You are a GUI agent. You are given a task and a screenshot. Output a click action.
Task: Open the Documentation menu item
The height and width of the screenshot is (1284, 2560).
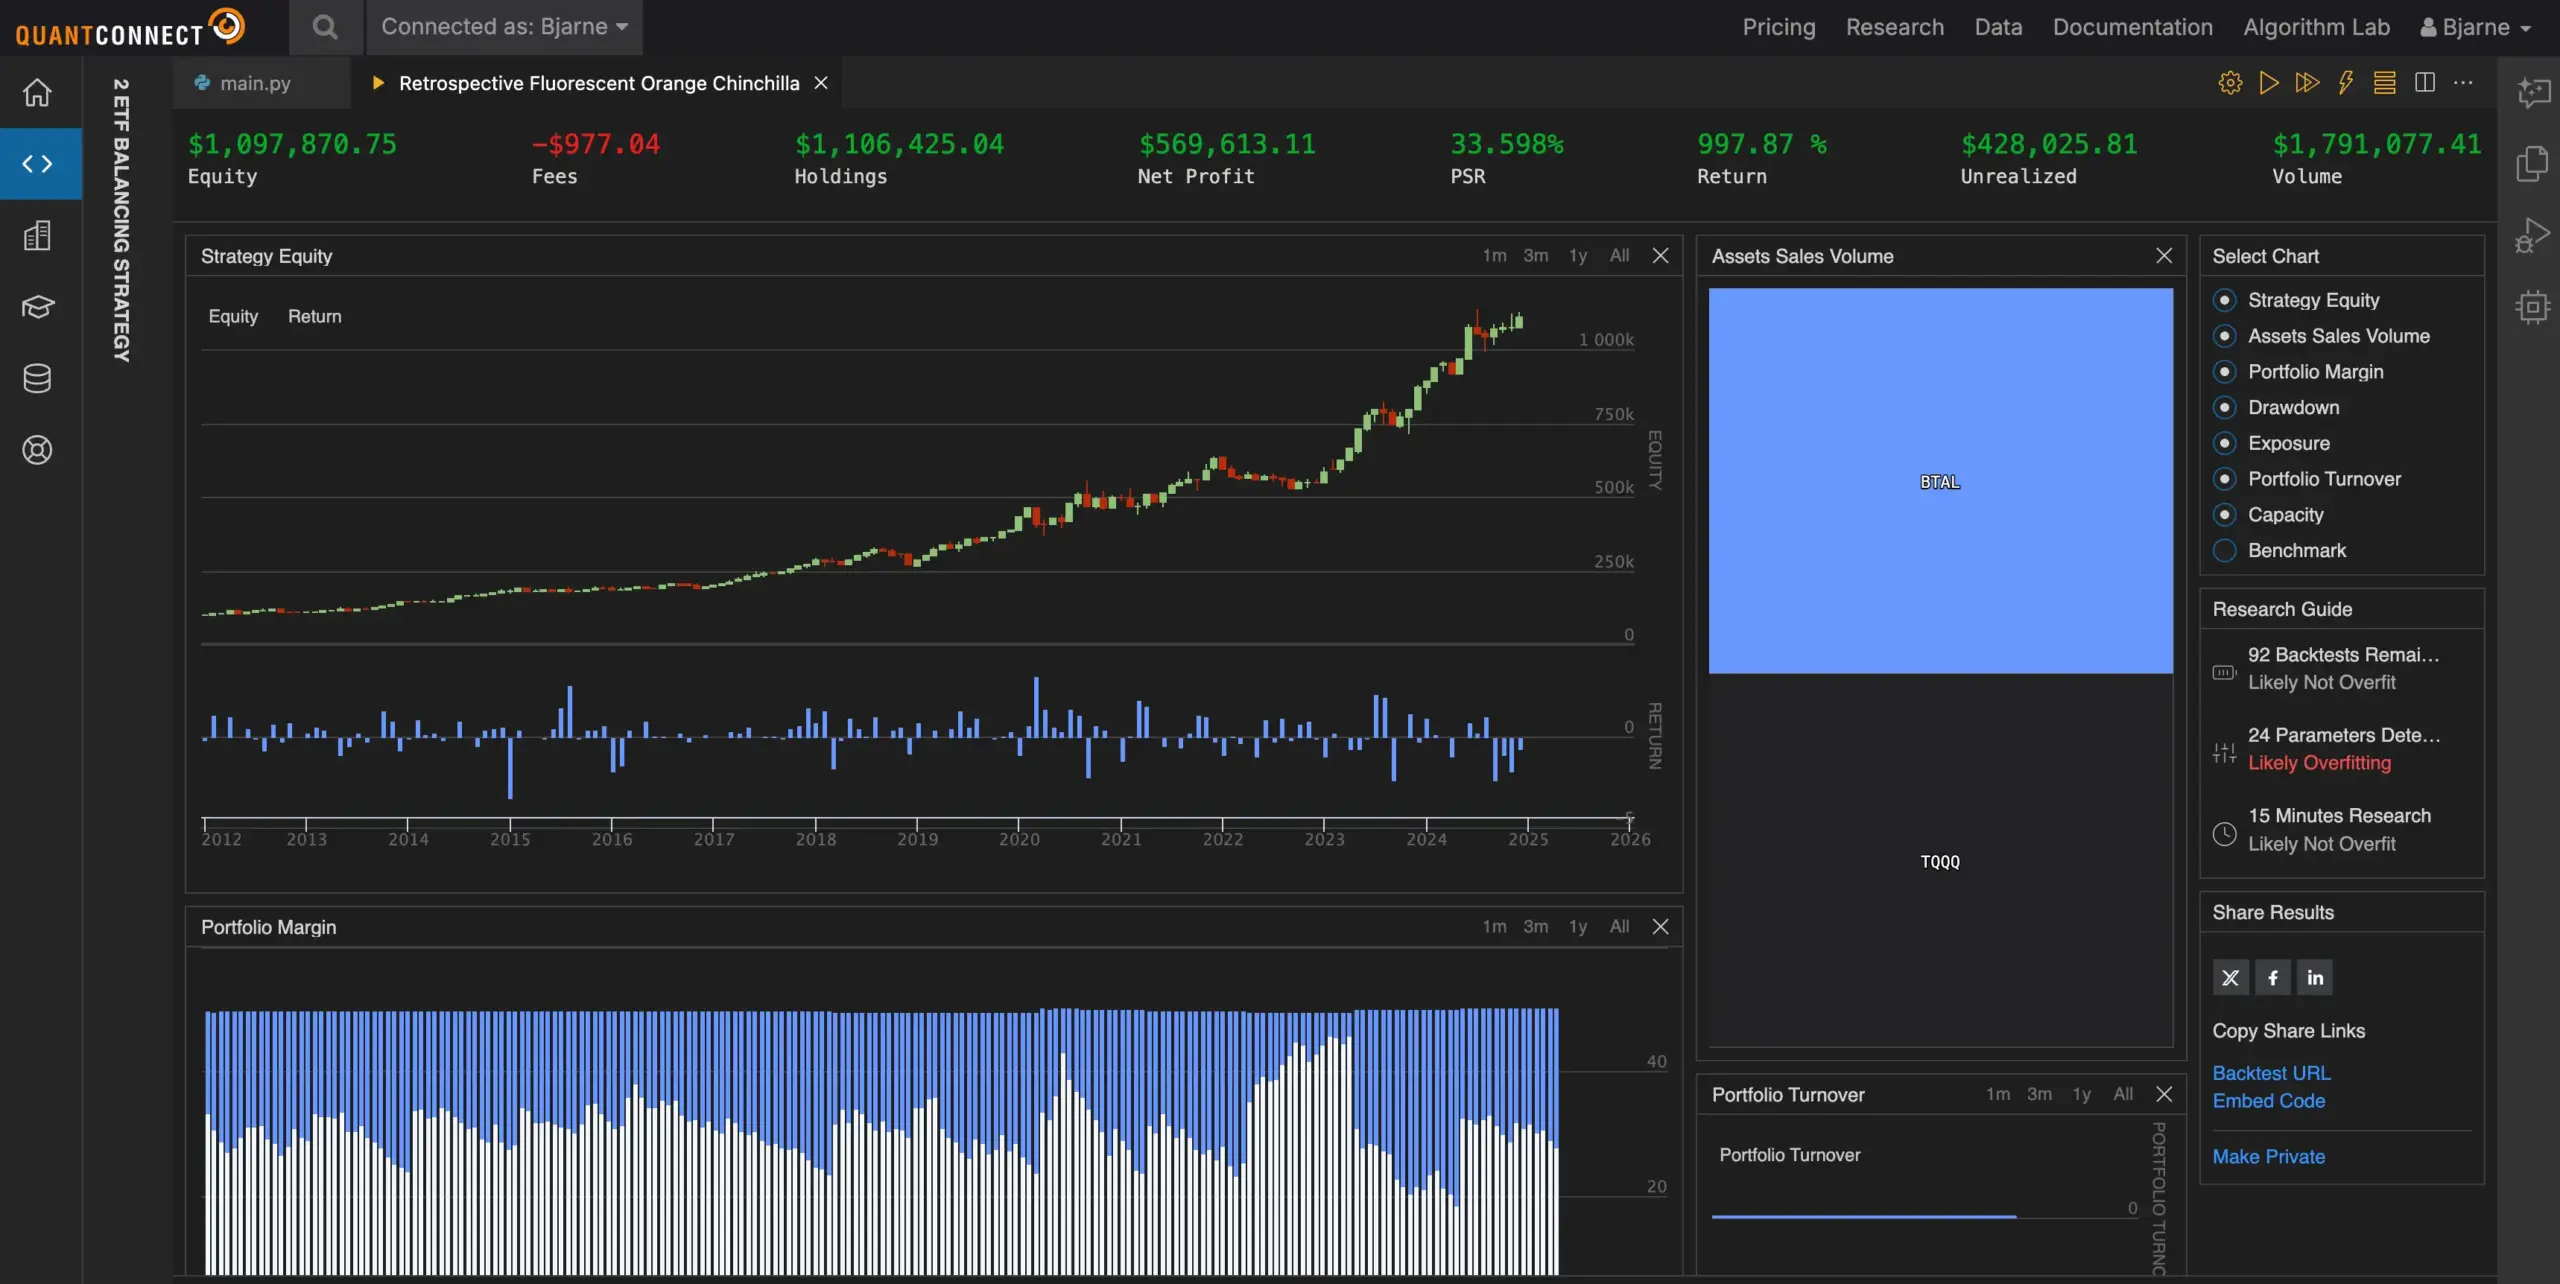coord(2132,27)
